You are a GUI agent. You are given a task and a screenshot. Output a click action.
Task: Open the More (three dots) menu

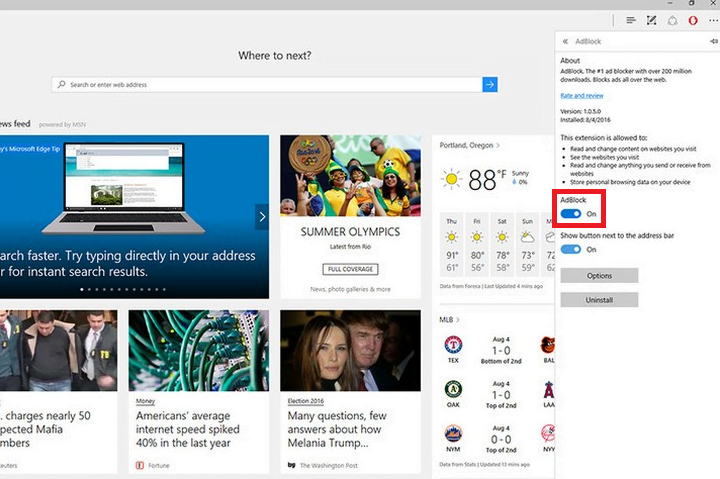coord(714,20)
